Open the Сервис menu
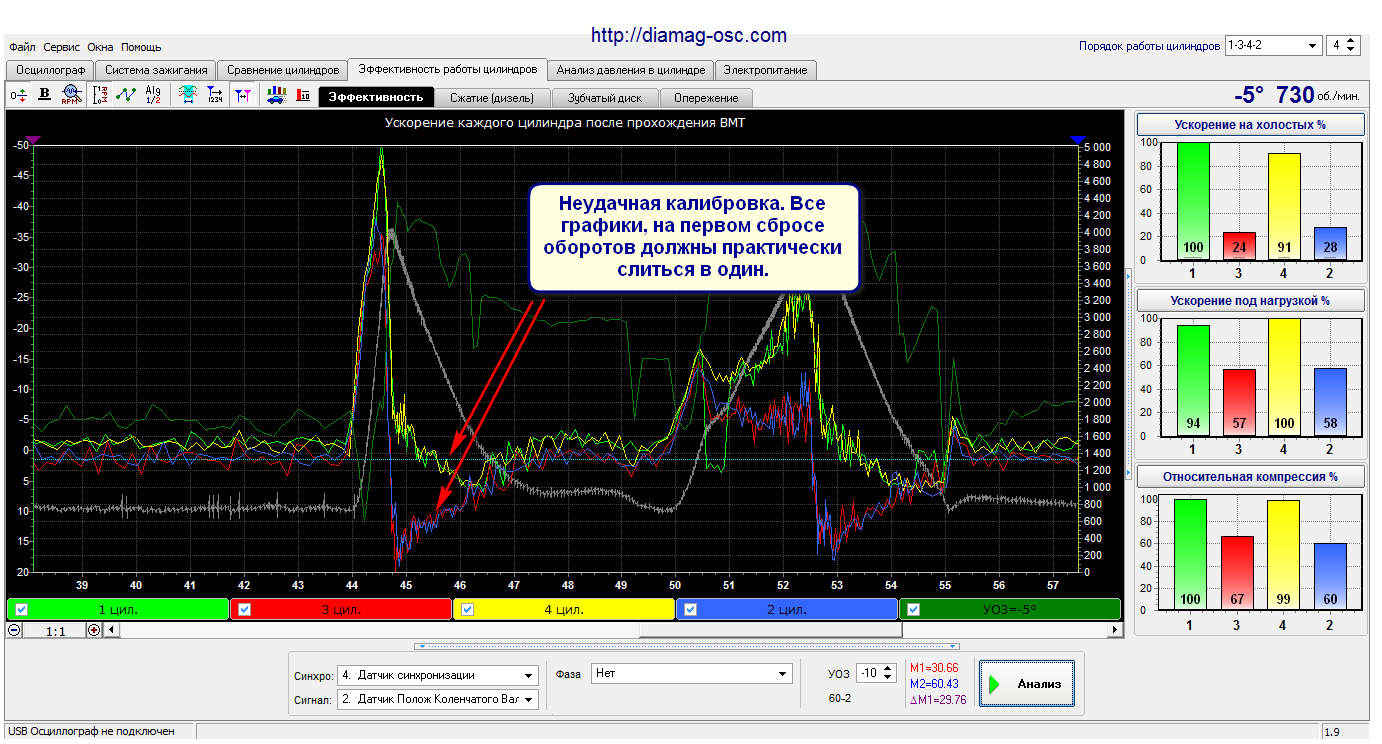This screenshot has height=744, width=1382. pyautogui.click(x=62, y=47)
